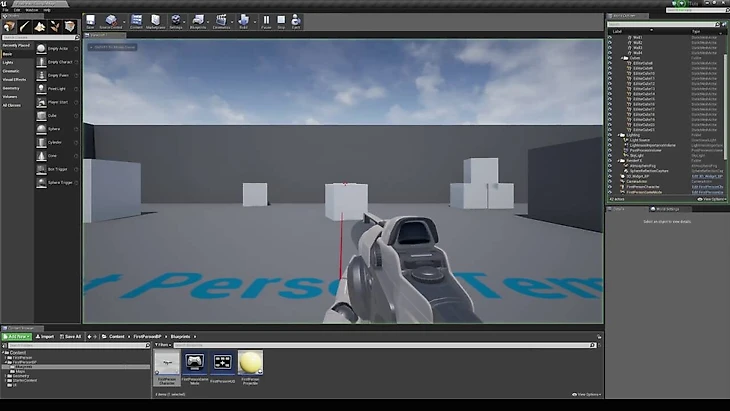Select the Geometry category in Modes panel
730x411 pixels.
pos(11,88)
